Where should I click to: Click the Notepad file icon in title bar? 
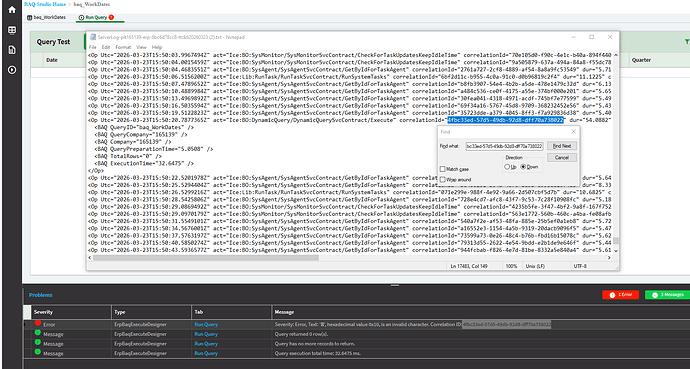point(93,37)
